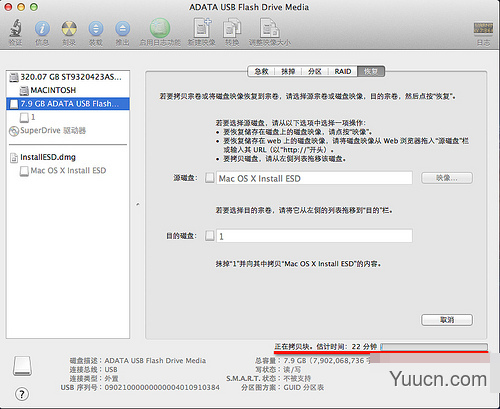
Task: Click the connection bus USB text
Action: [x=111, y=370]
